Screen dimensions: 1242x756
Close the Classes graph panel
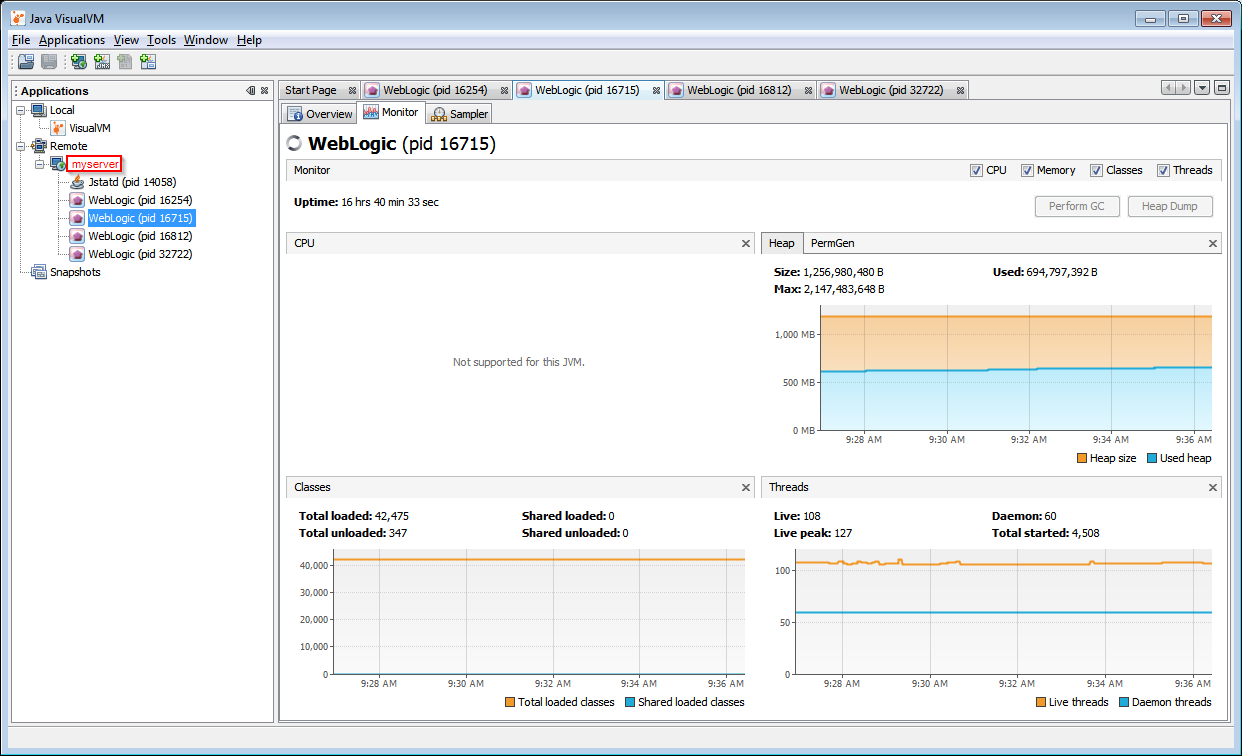pyautogui.click(x=746, y=487)
